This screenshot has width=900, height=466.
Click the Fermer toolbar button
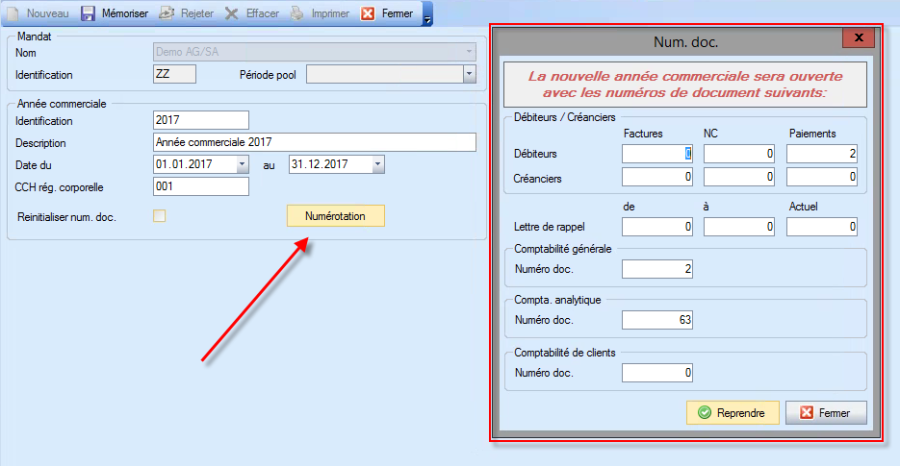point(387,13)
